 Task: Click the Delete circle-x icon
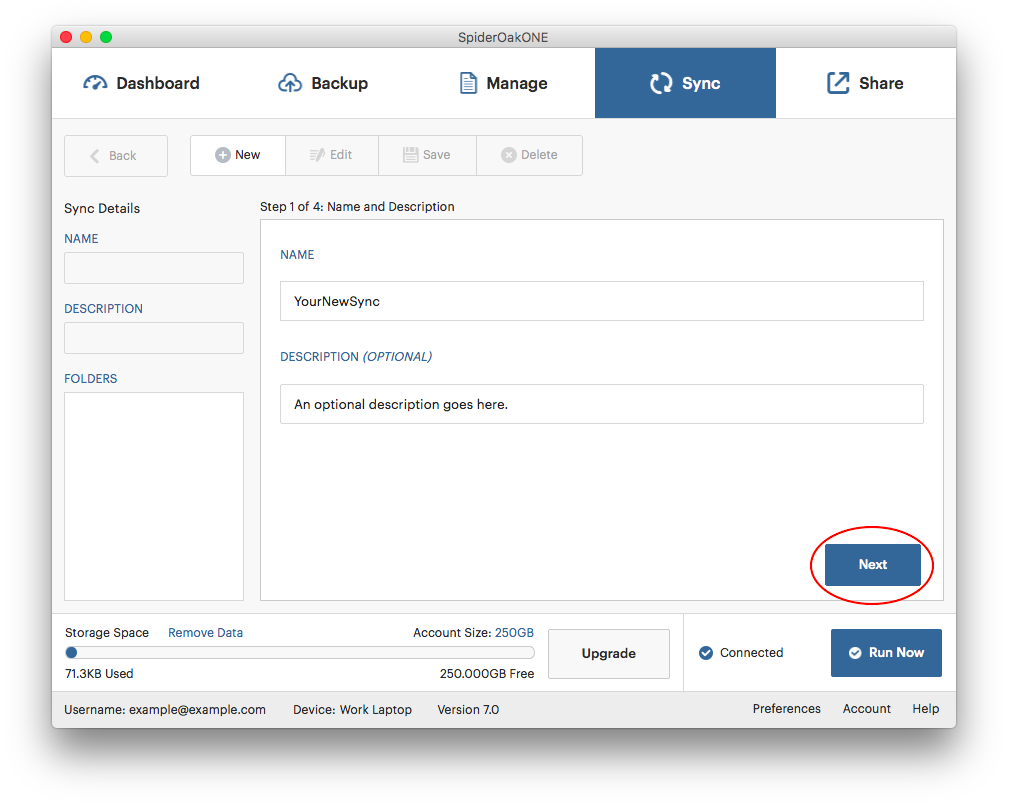click(509, 155)
